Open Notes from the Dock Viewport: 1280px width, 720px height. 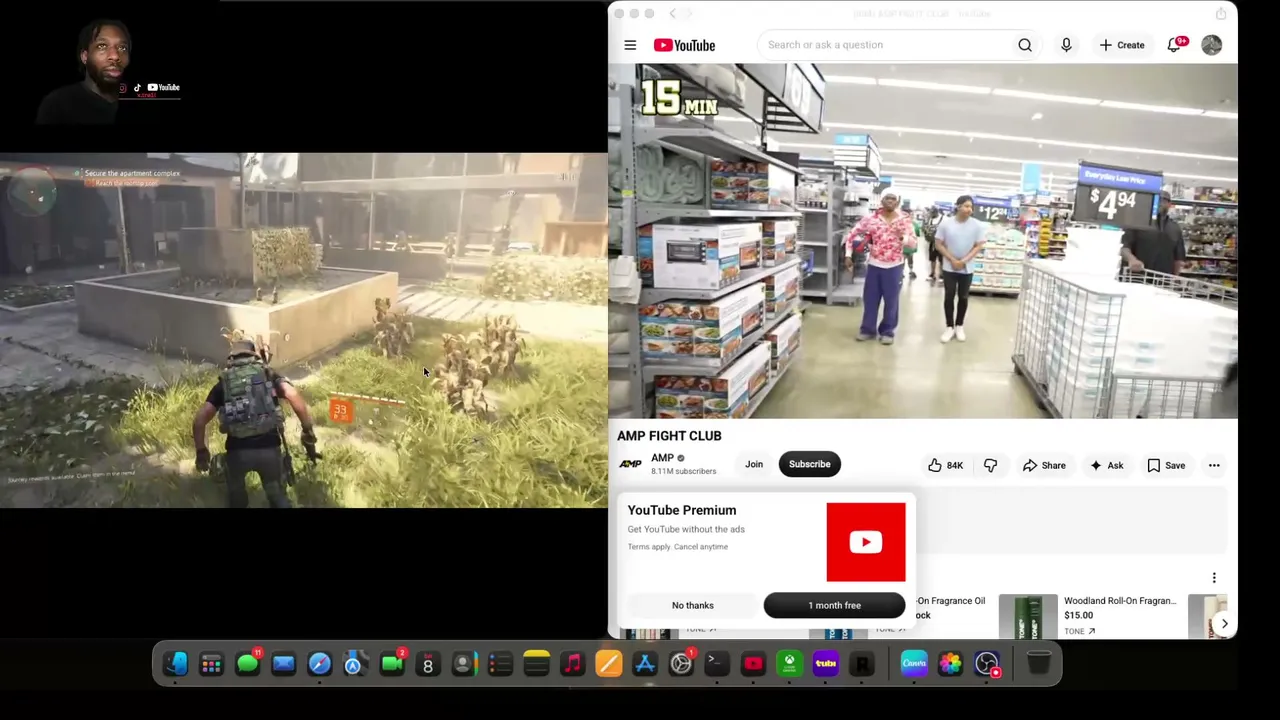tap(536, 663)
